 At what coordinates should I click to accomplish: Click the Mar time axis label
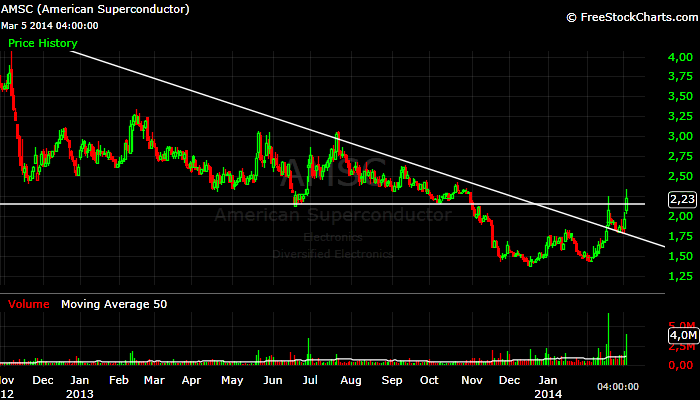pos(154,380)
